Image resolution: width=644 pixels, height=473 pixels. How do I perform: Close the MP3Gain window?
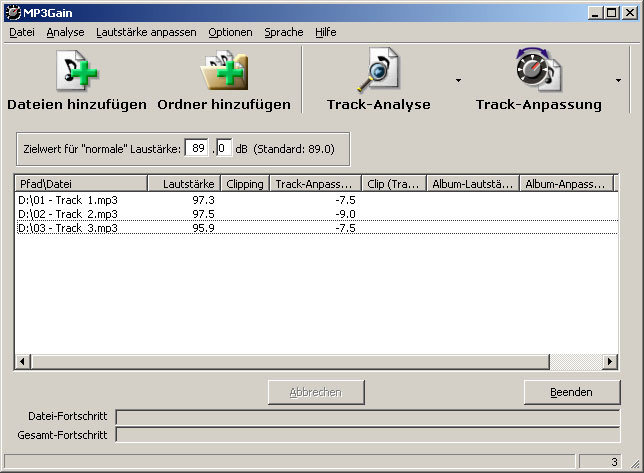tap(629, 13)
